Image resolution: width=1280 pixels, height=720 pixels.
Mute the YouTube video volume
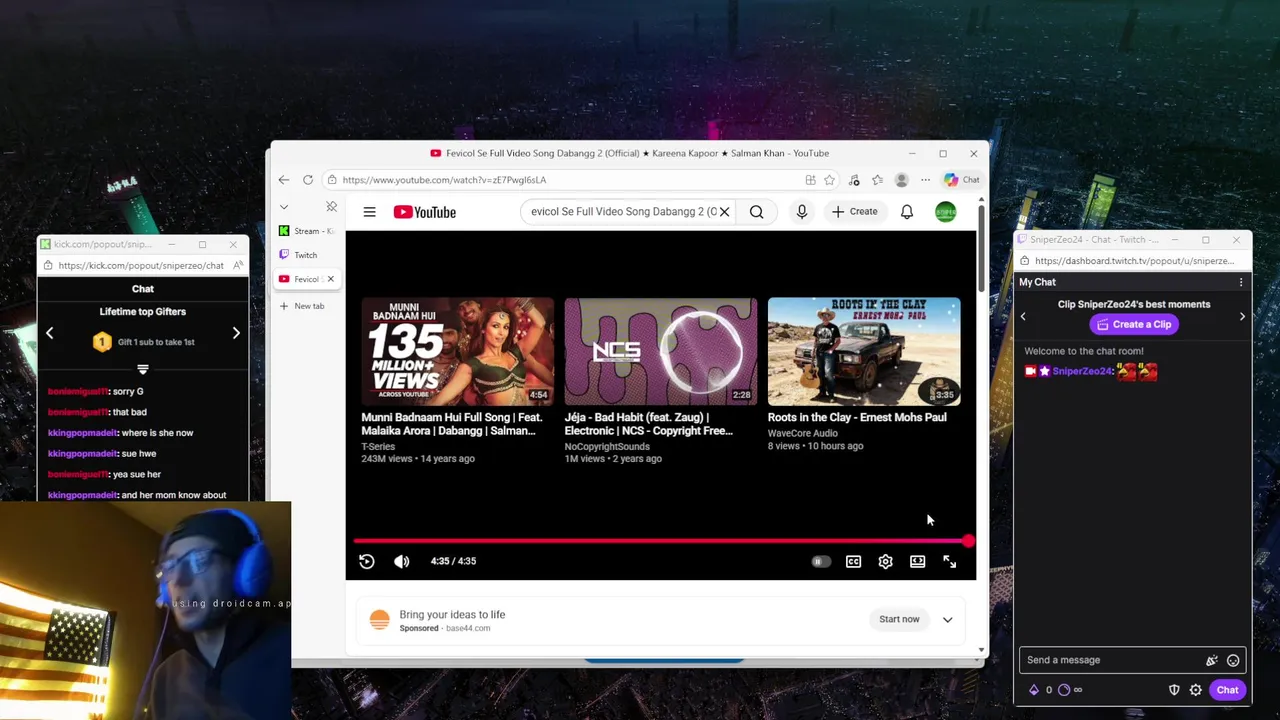point(401,561)
